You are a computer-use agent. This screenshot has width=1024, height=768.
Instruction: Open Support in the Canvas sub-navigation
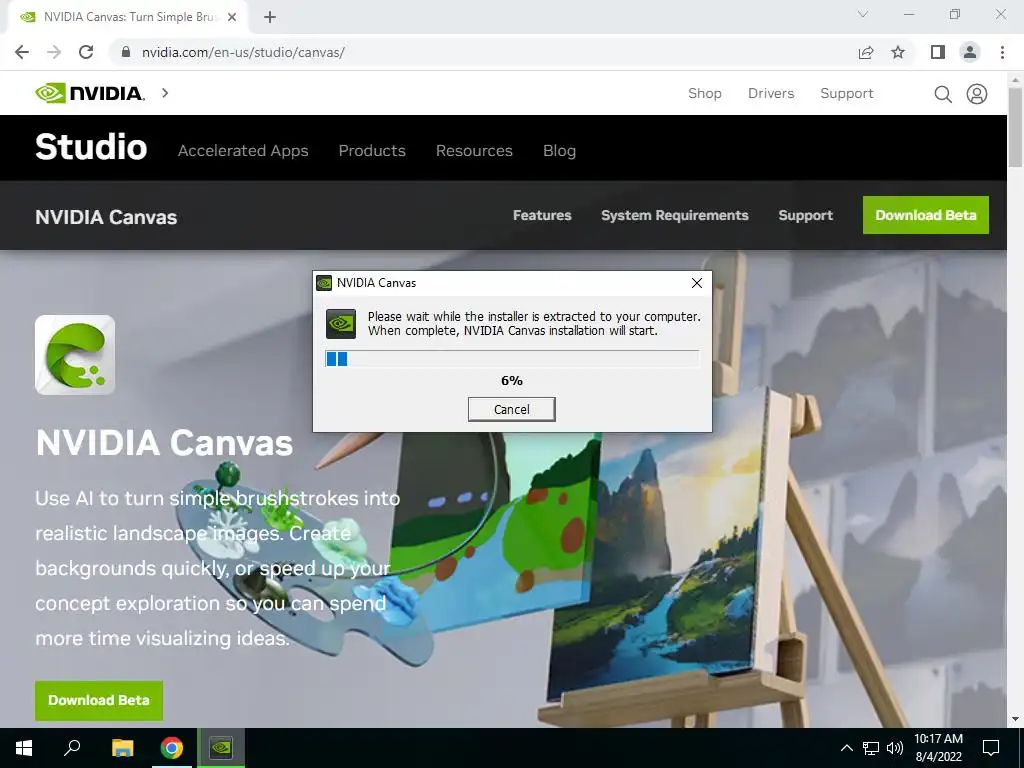(805, 216)
